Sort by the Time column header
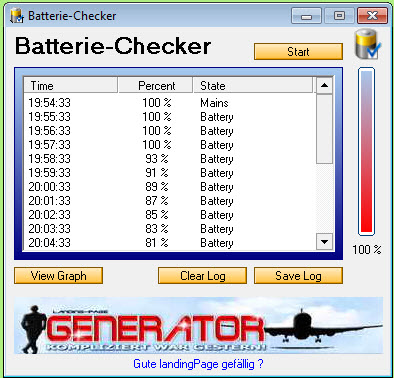Screen dimensions: 394x378 coord(70,85)
